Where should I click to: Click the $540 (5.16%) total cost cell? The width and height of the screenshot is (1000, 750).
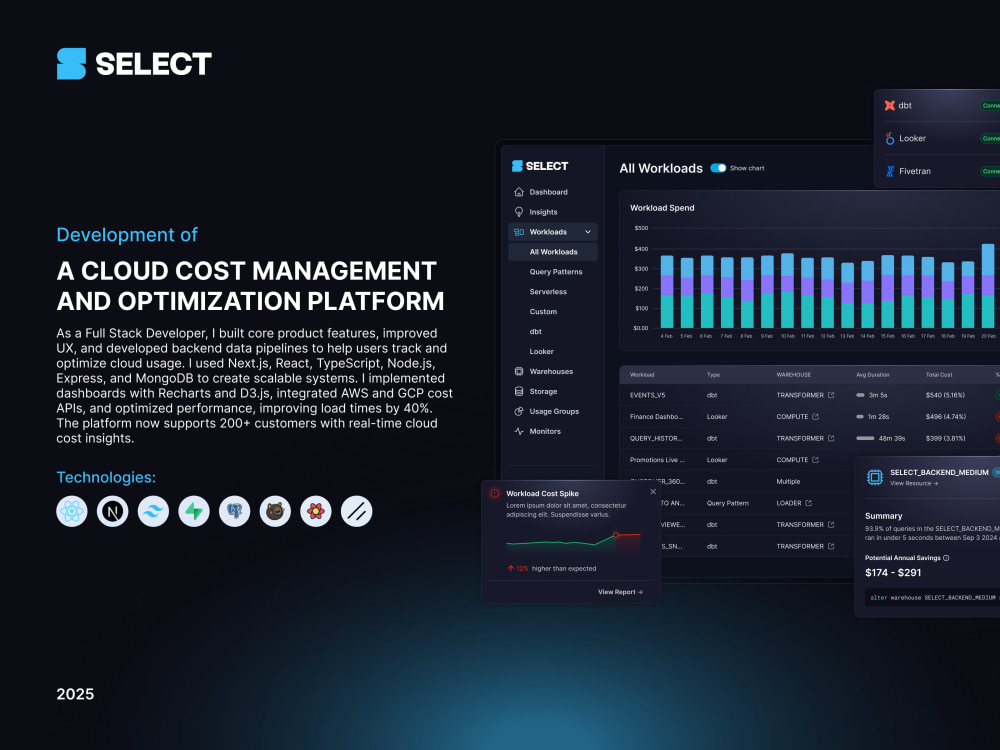(x=945, y=395)
